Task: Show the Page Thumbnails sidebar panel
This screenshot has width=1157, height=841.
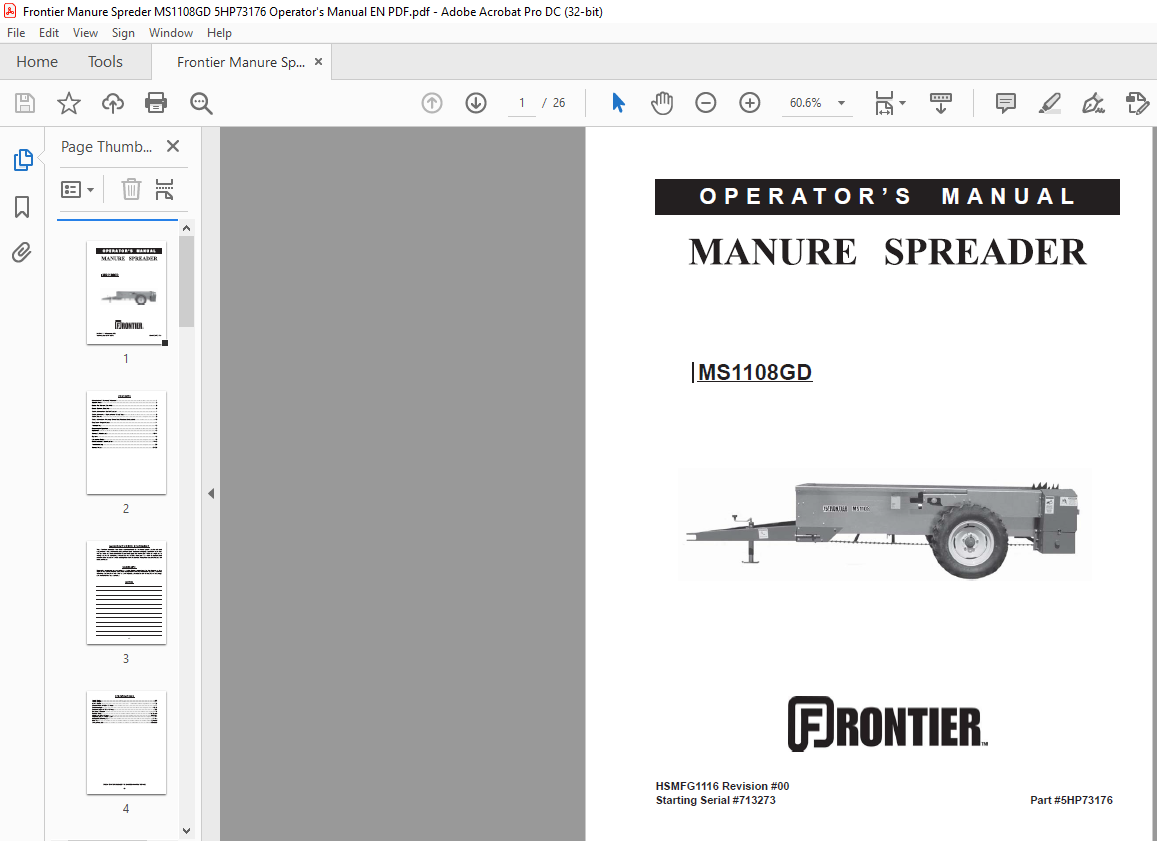Action: [23, 159]
